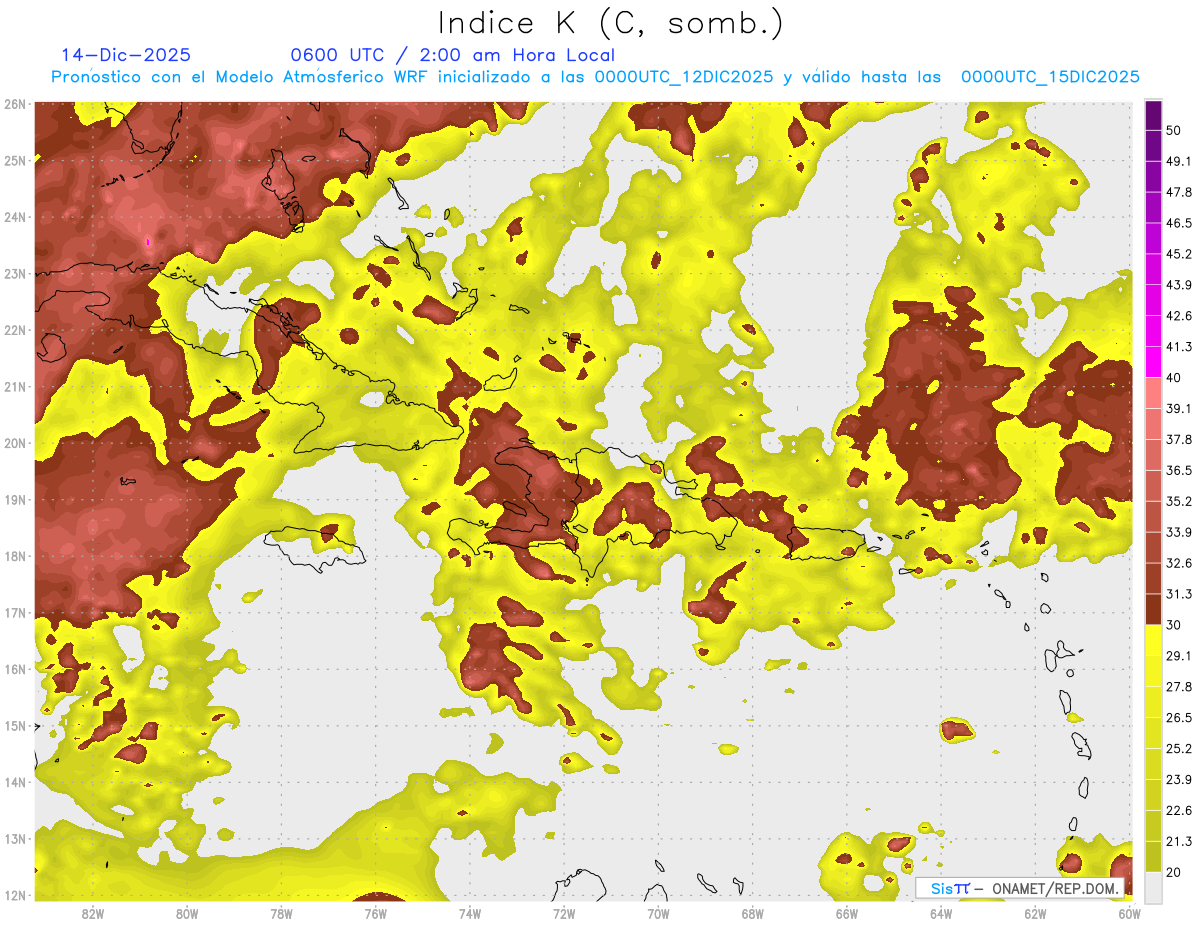Pick the dark brown colorbar segment between 30 and 31.3
The height and width of the screenshot is (927, 1200).
tap(1153, 609)
